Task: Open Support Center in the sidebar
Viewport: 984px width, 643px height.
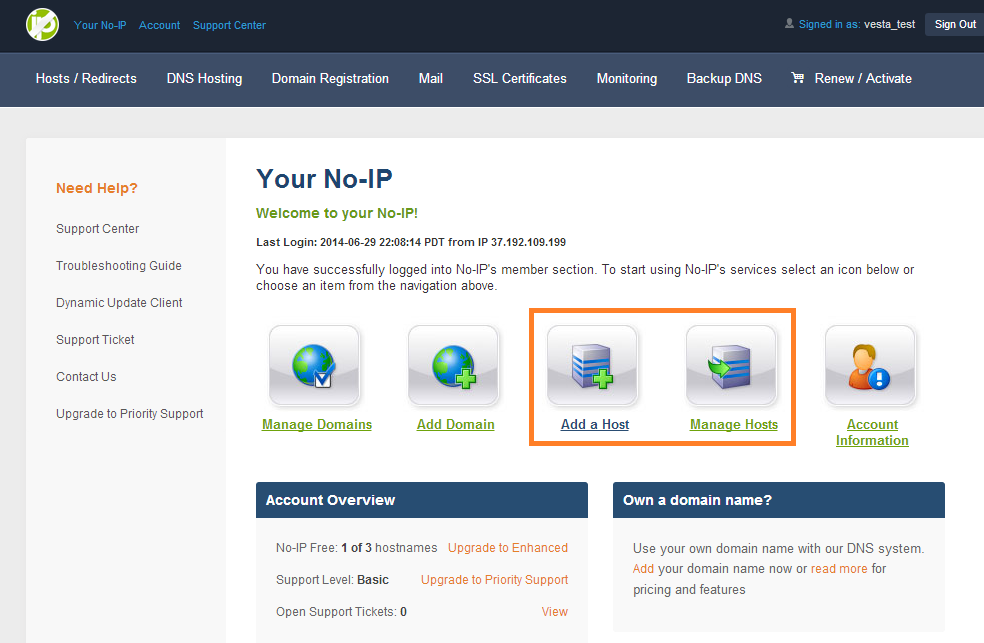Action: coord(97,229)
